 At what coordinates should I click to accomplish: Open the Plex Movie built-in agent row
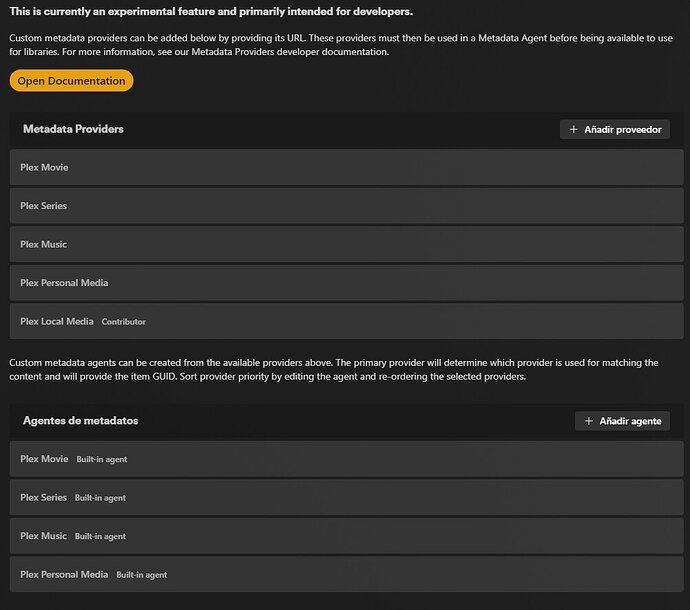pyautogui.click(x=346, y=459)
